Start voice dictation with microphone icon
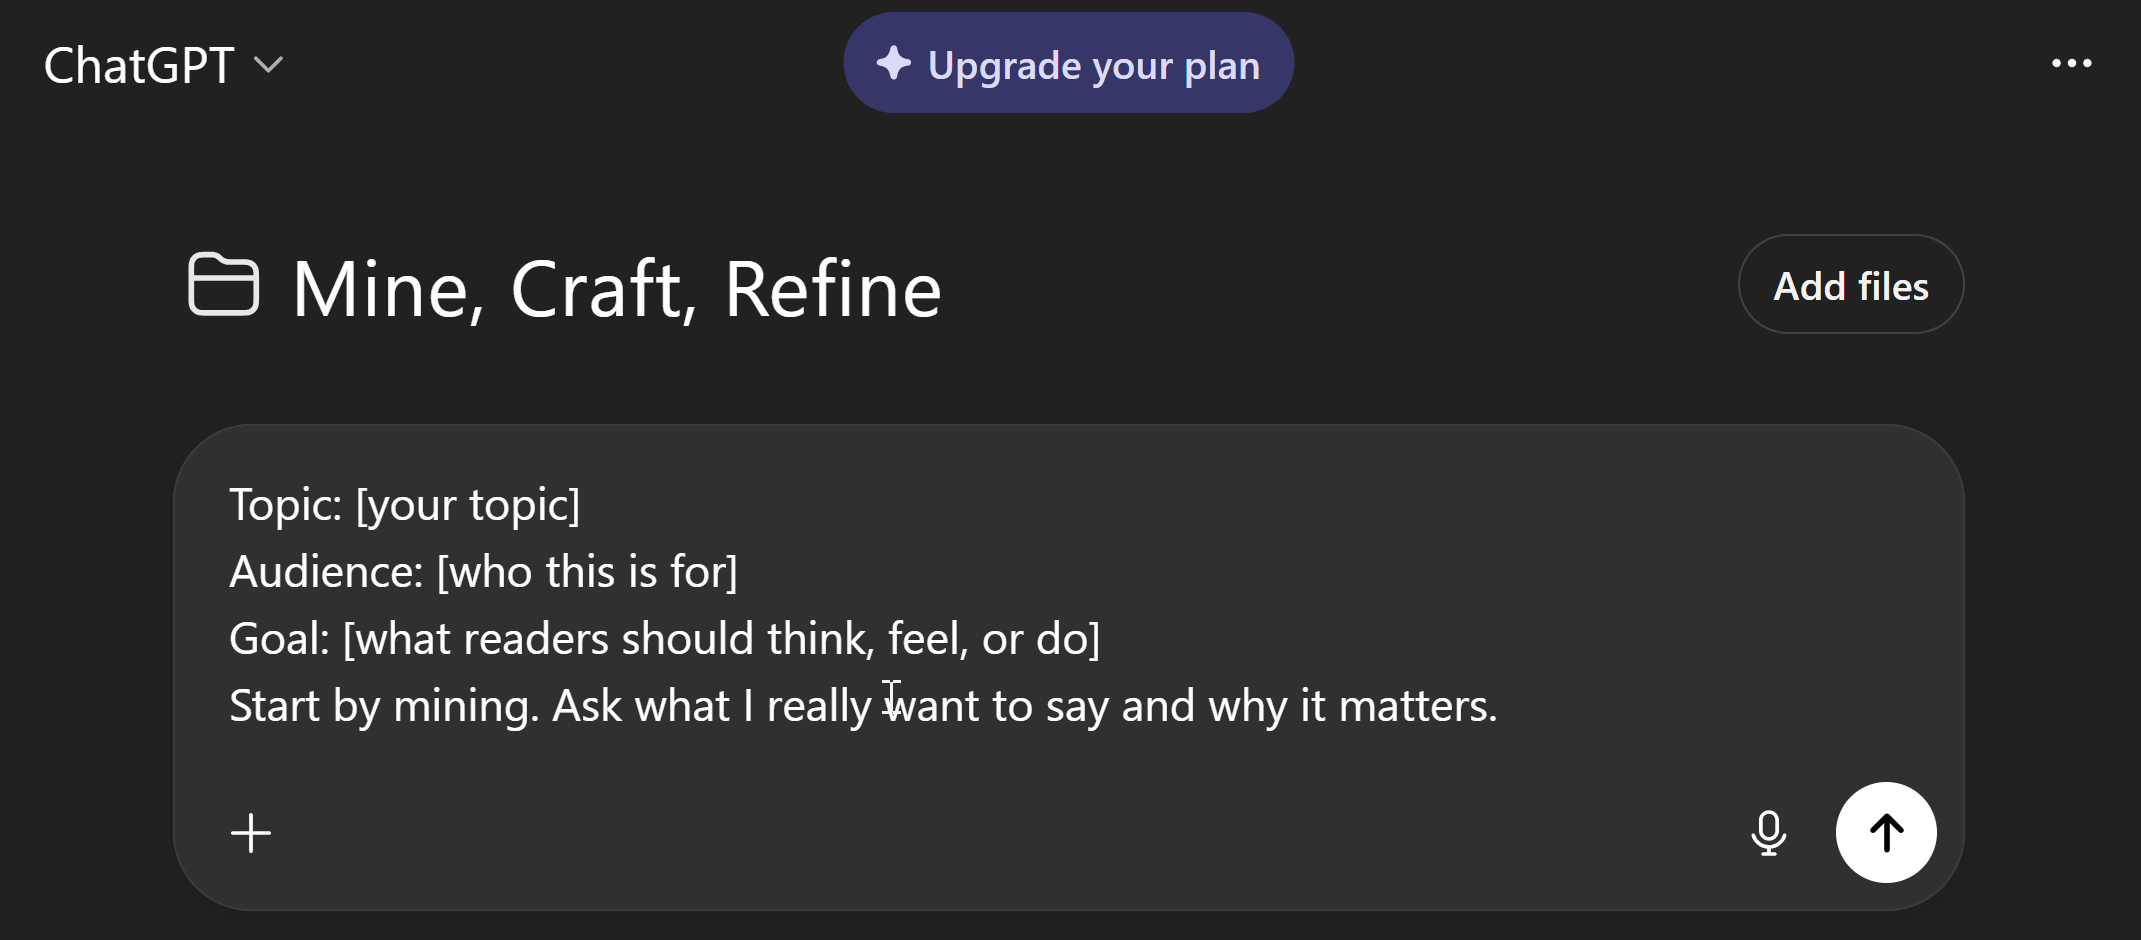The height and width of the screenshot is (940, 2141). point(1768,832)
